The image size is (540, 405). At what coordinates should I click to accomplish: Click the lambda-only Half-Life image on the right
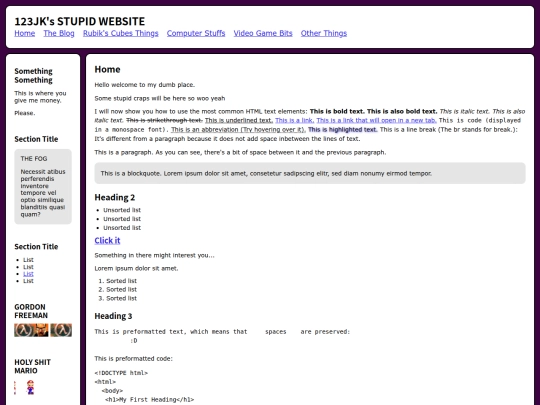click(61, 330)
